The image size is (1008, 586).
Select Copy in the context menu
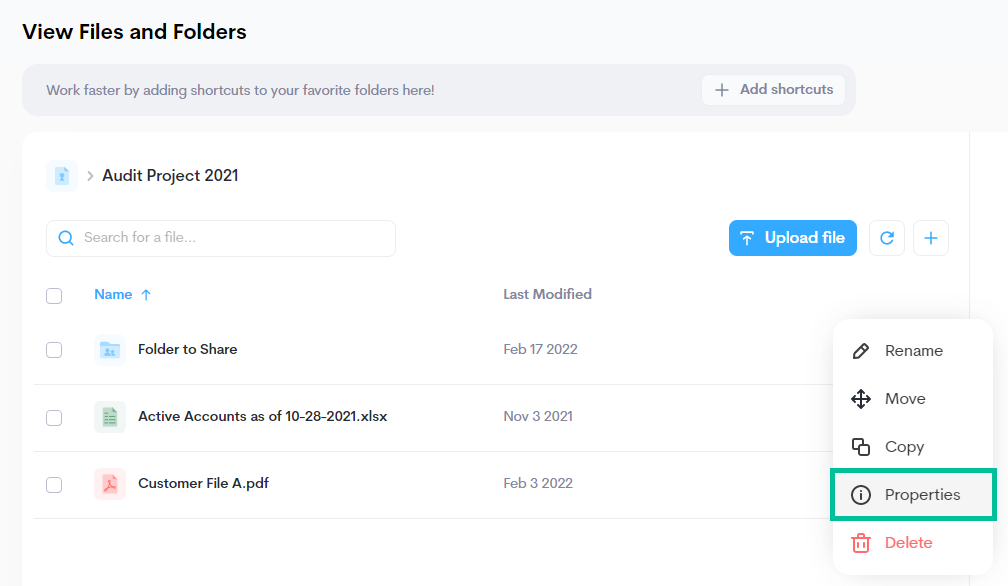coord(904,447)
